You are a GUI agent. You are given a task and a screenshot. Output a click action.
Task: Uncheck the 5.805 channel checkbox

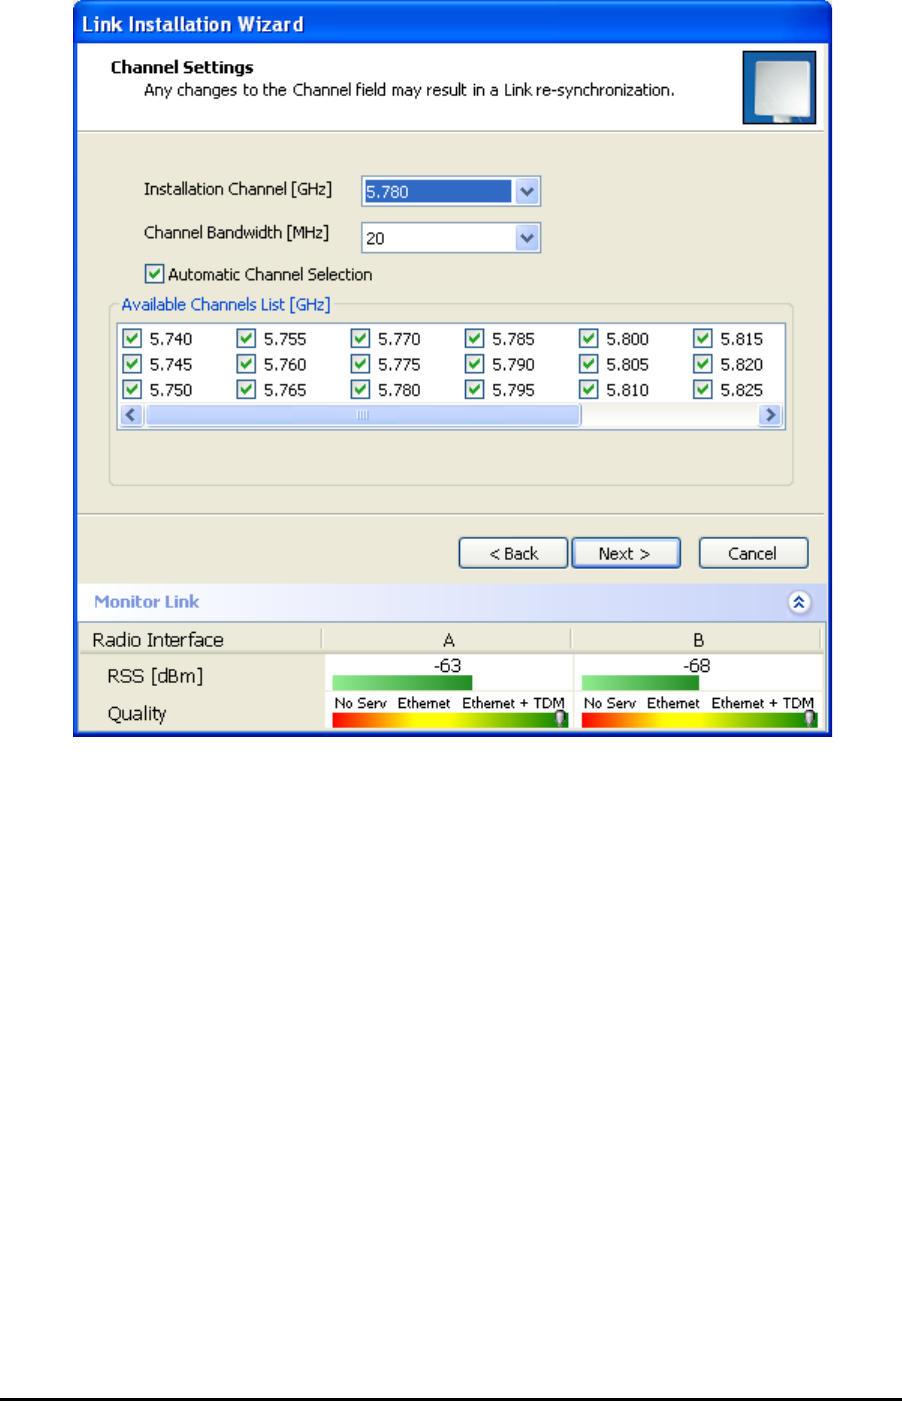[588, 364]
